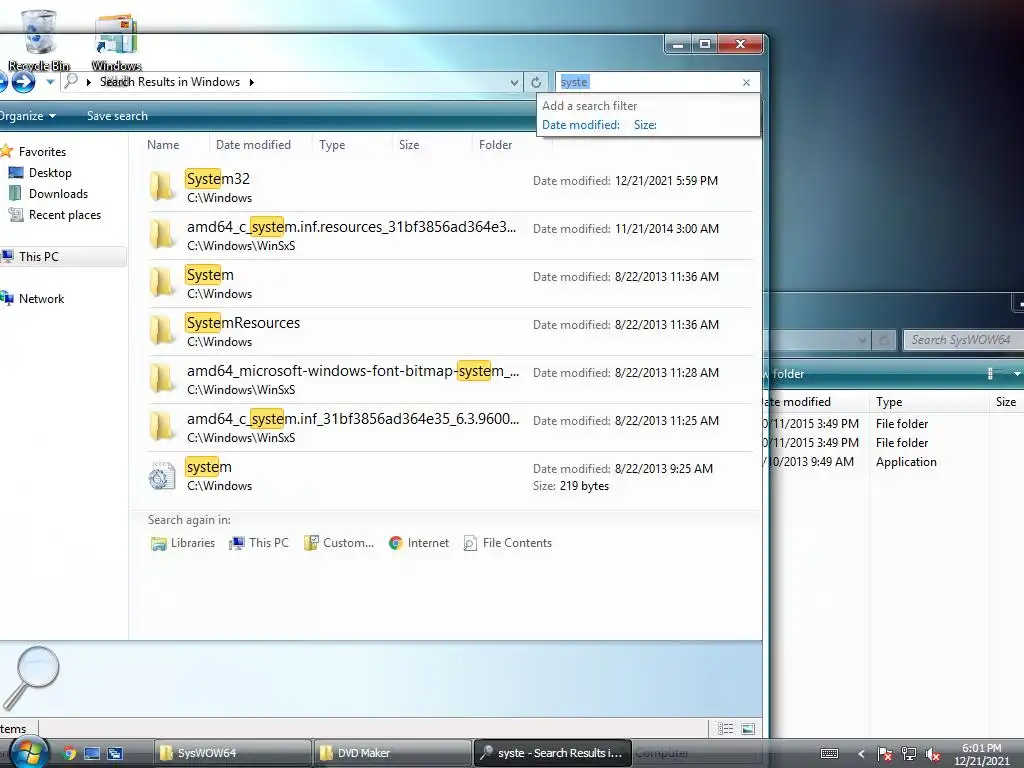Sort by the Type column header
The width and height of the screenshot is (1024, 768).
click(x=332, y=145)
